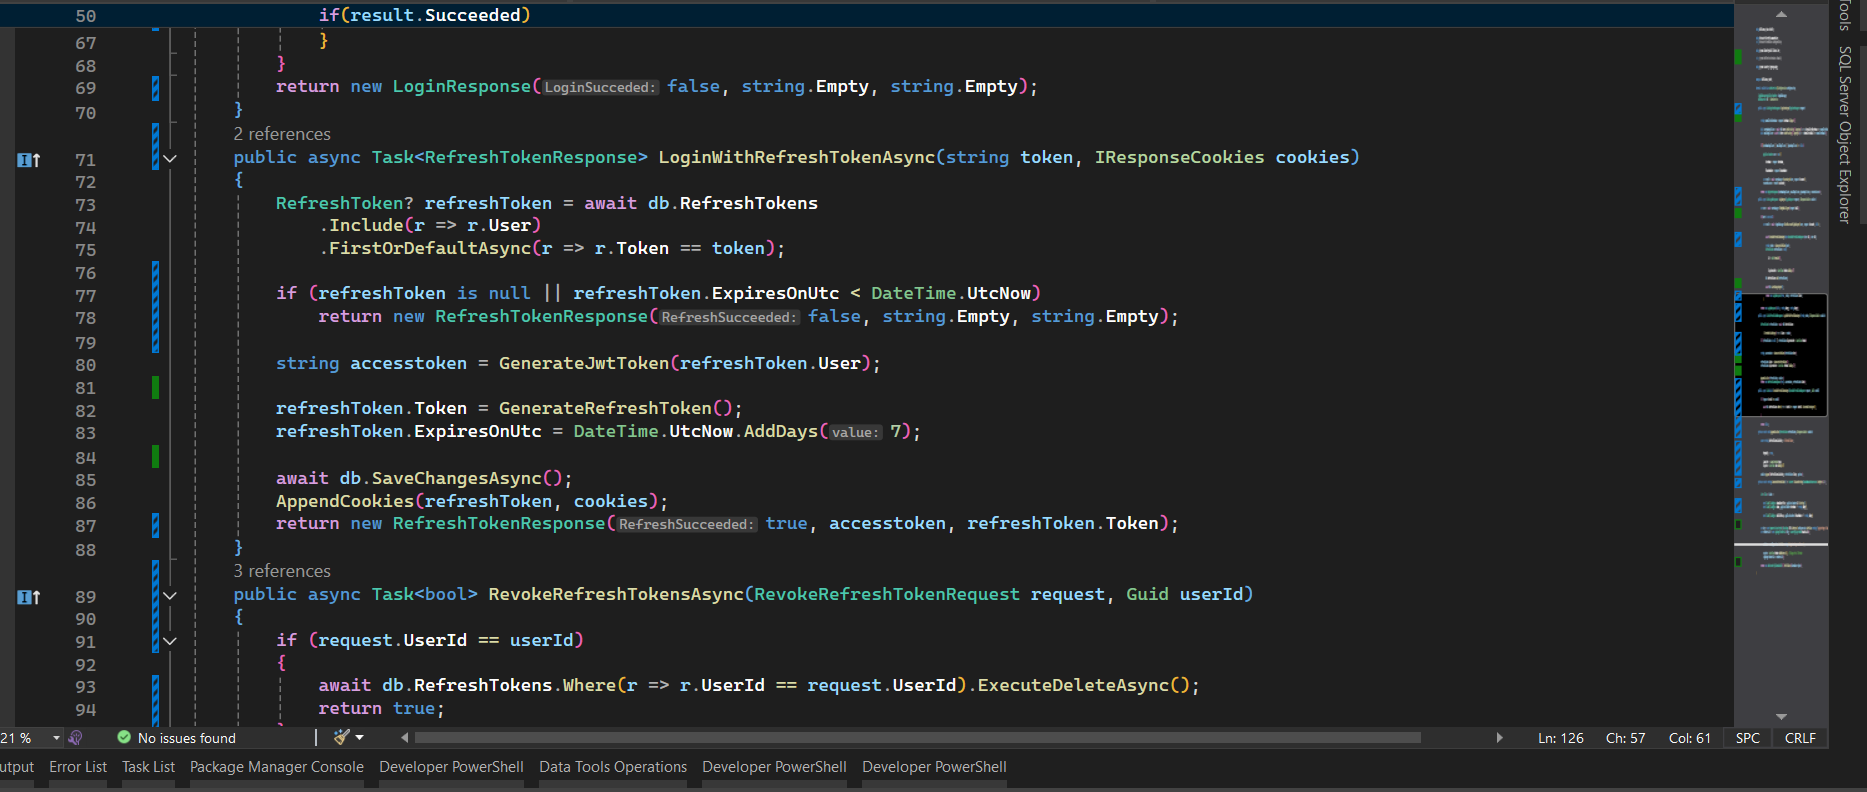Click line number 87 in the gutter
1867x792 pixels.
tap(86, 526)
